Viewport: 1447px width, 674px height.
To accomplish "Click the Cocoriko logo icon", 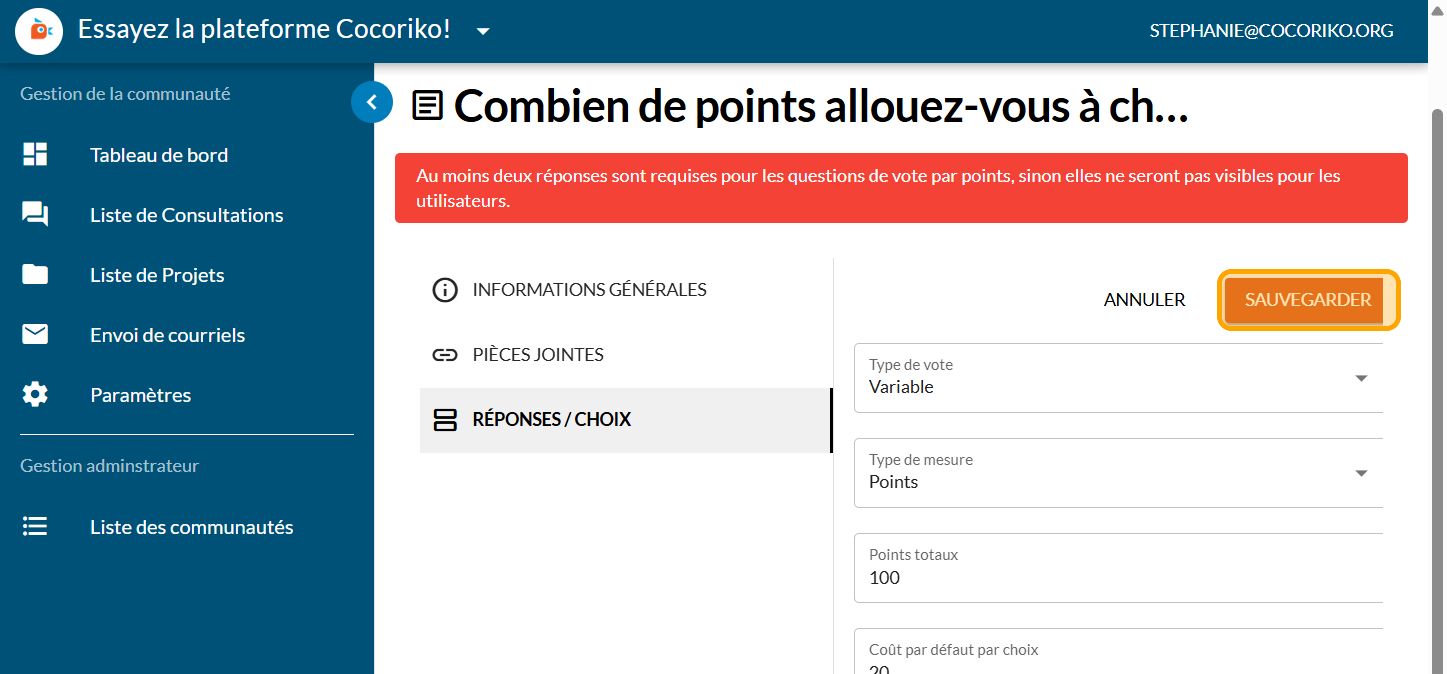I will [x=40, y=31].
